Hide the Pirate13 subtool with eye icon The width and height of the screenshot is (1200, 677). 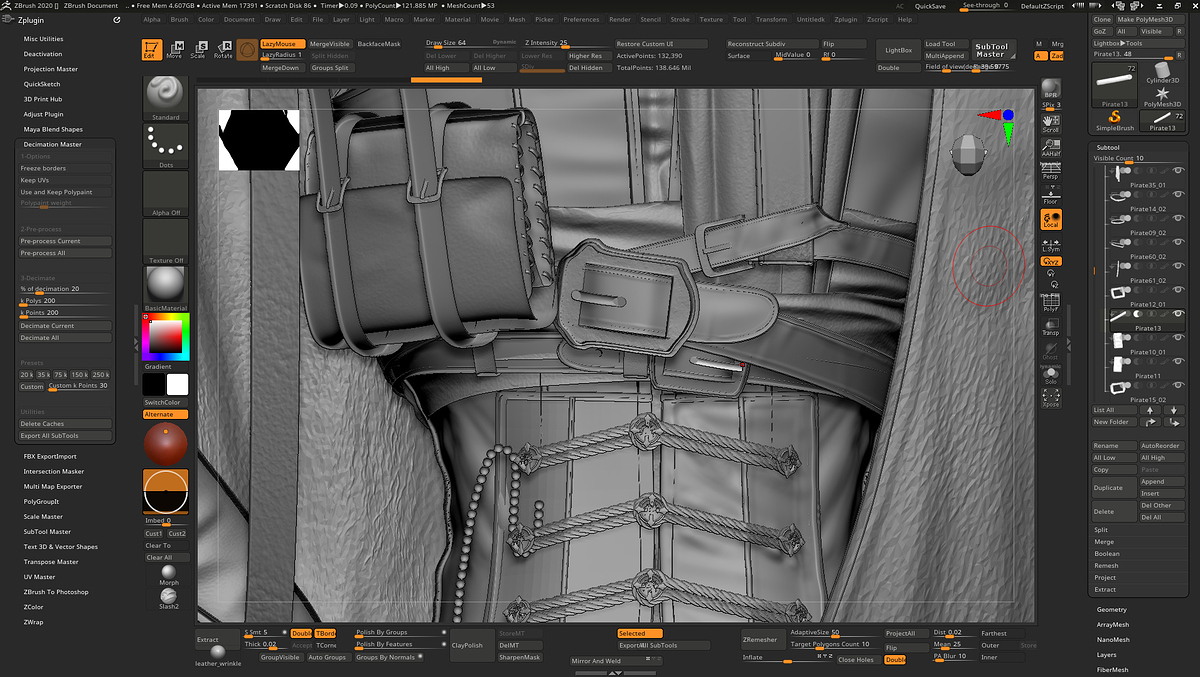[x=1178, y=315]
